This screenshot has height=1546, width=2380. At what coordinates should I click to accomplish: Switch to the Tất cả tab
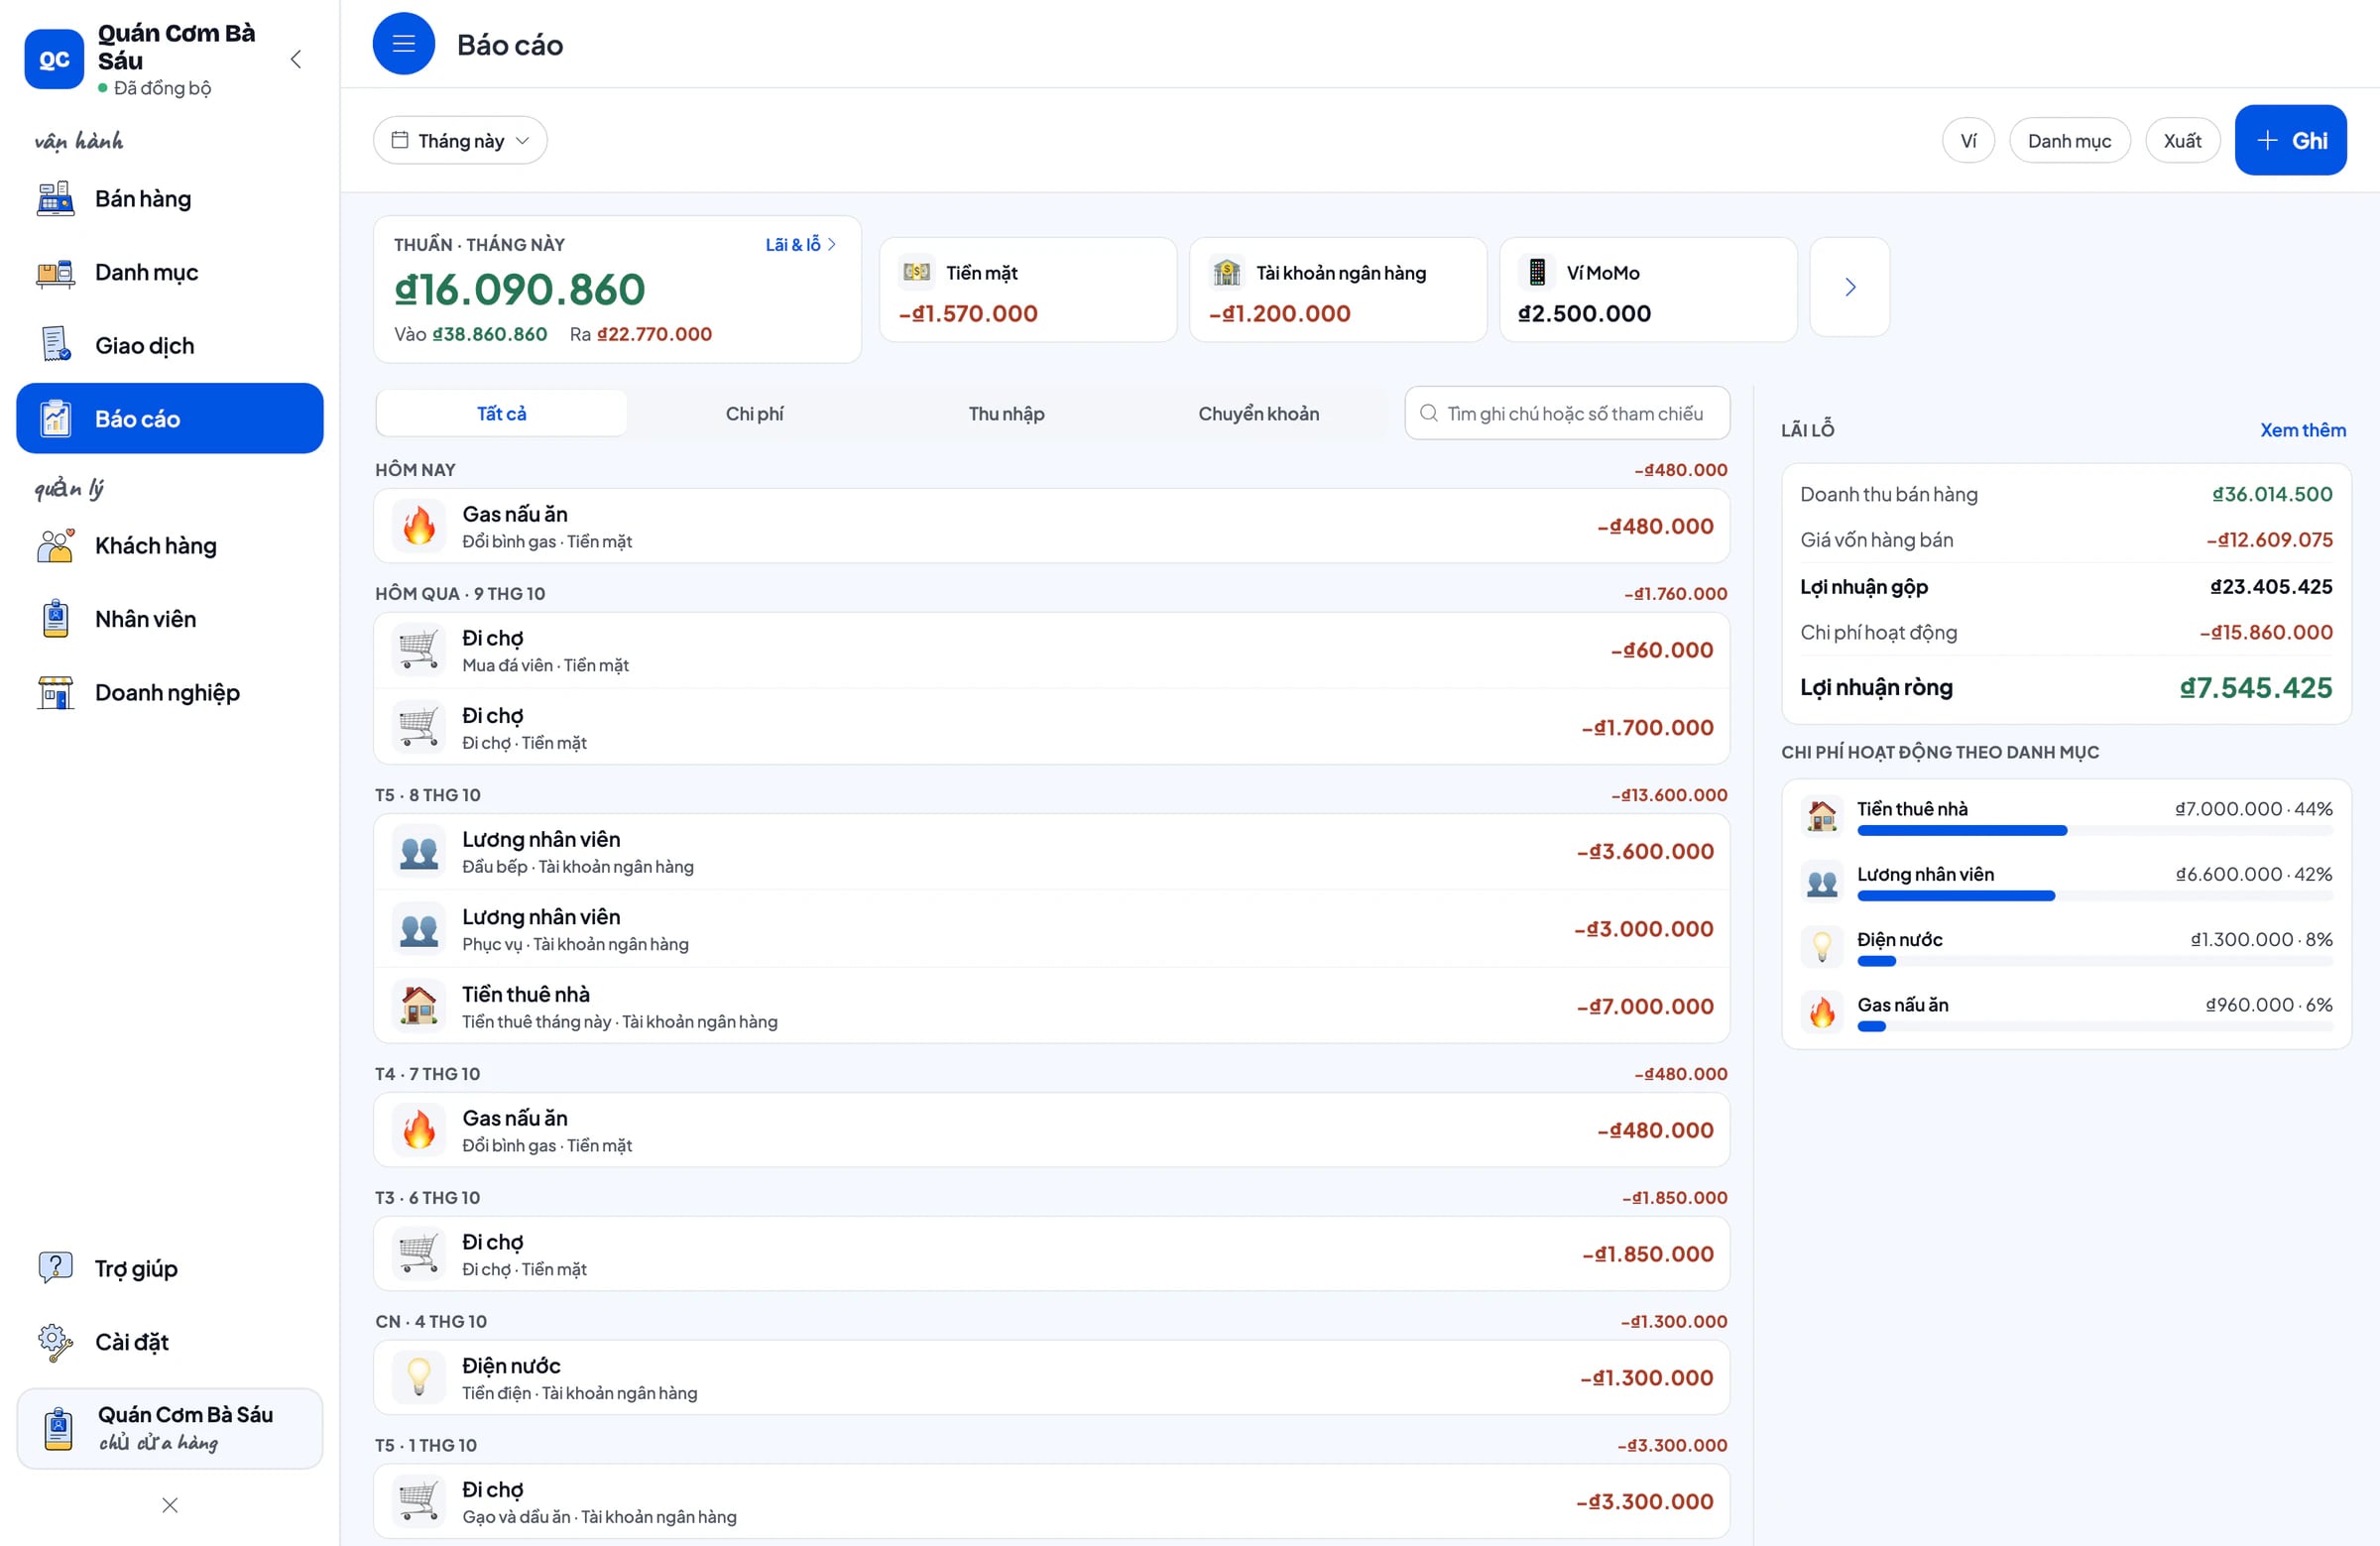(x=501, y=413)
